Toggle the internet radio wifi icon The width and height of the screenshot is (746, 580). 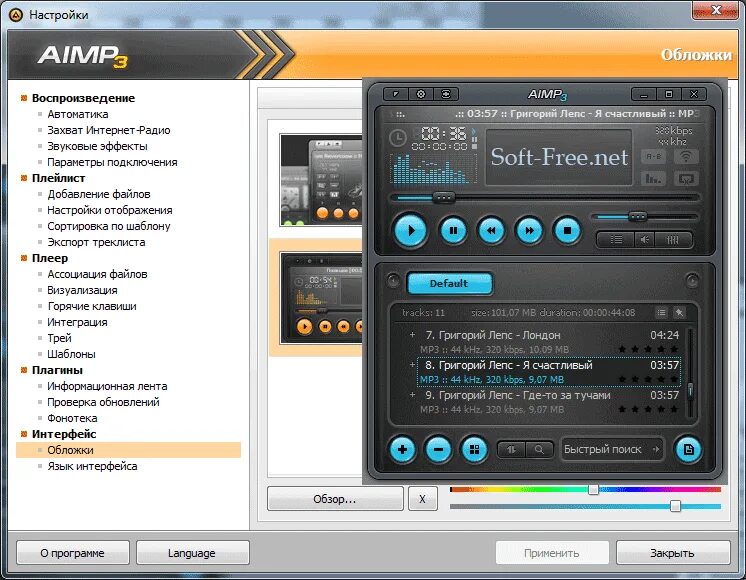tap(686, 156)
